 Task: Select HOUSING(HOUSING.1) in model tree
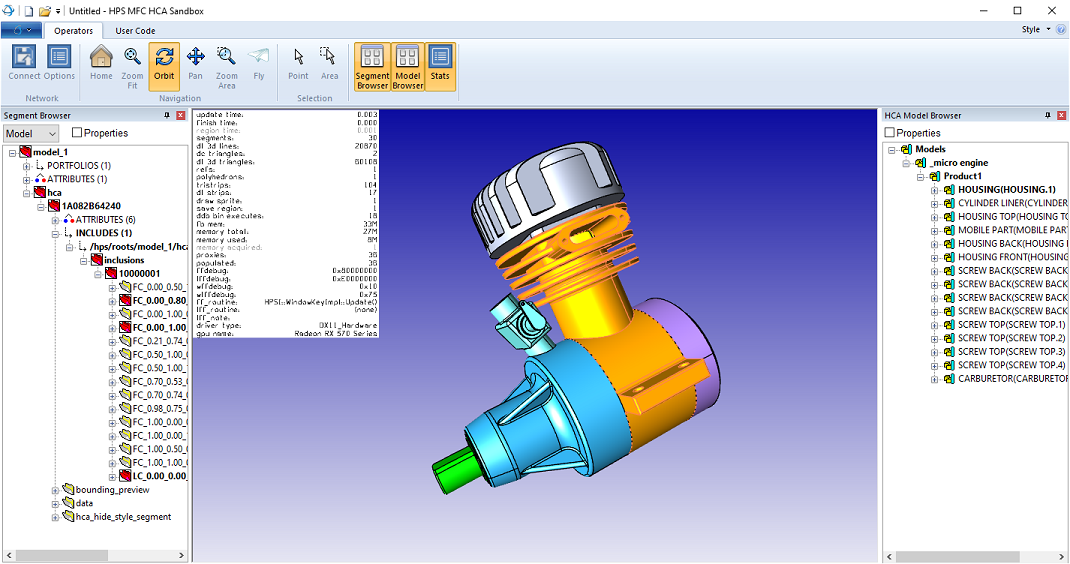pos(1006,190)
